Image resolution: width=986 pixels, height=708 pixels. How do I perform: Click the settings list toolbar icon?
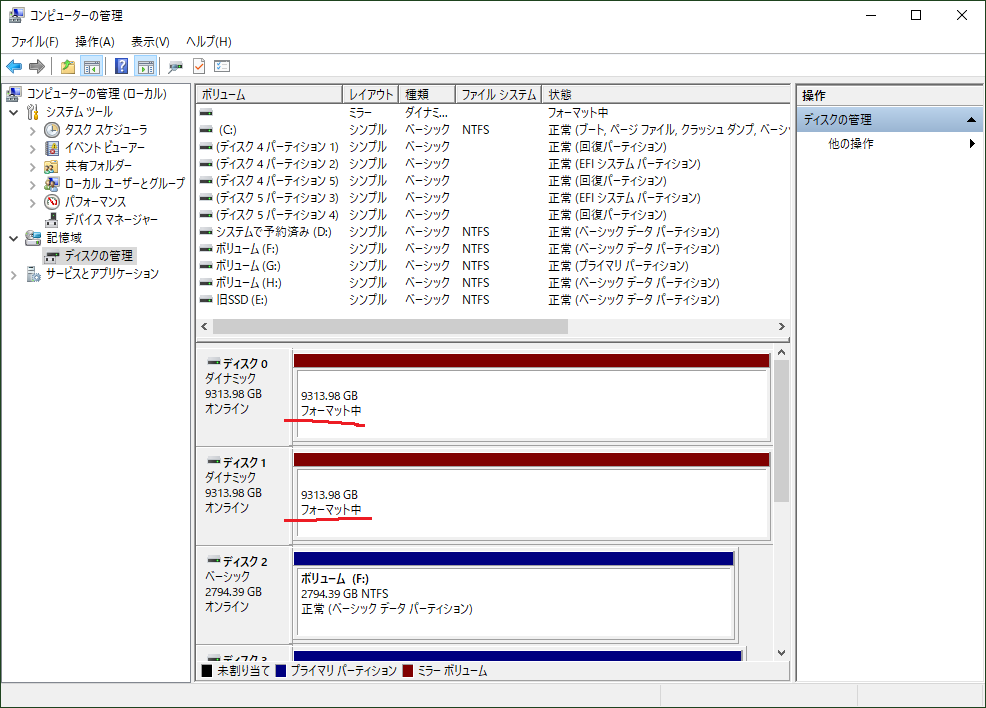click(x=222, y=66)
